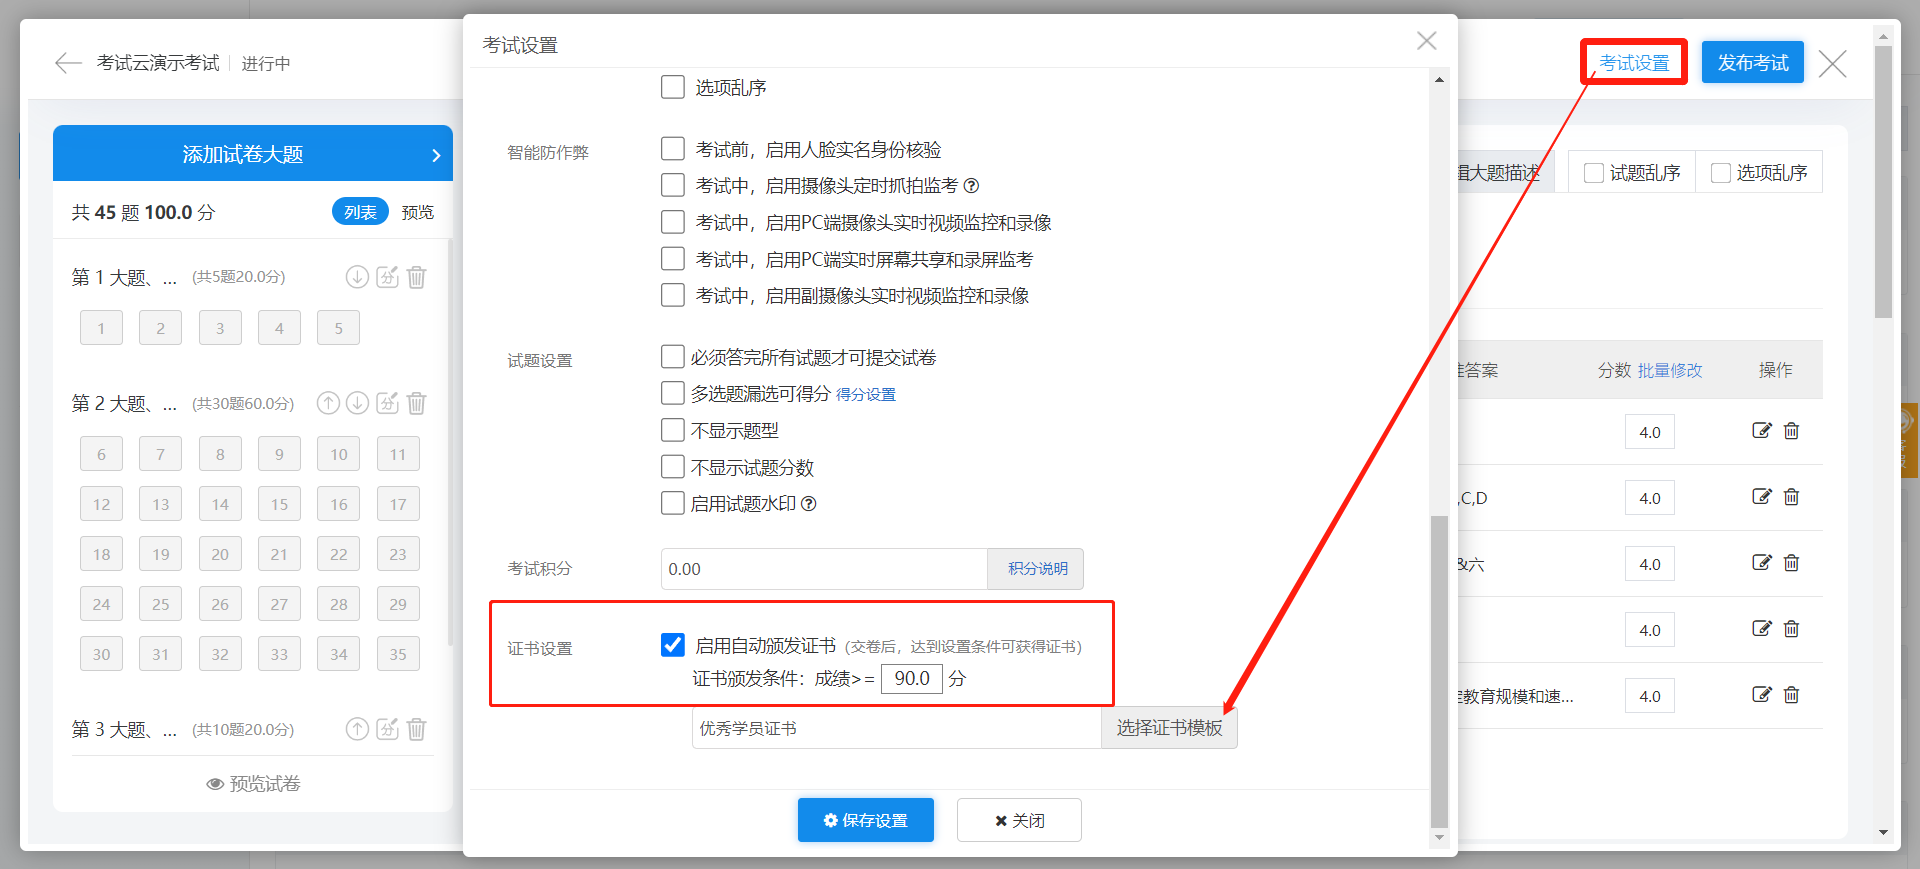Edit the question row with answer C,D
Screen dimensions: 1920x869
click(x=1761, y=497)
